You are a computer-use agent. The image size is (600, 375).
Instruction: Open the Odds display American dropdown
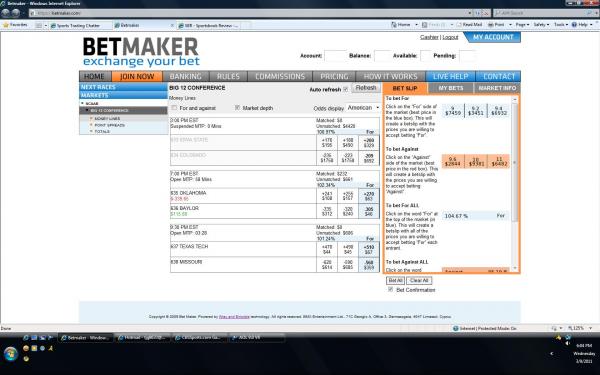point(363,108)
